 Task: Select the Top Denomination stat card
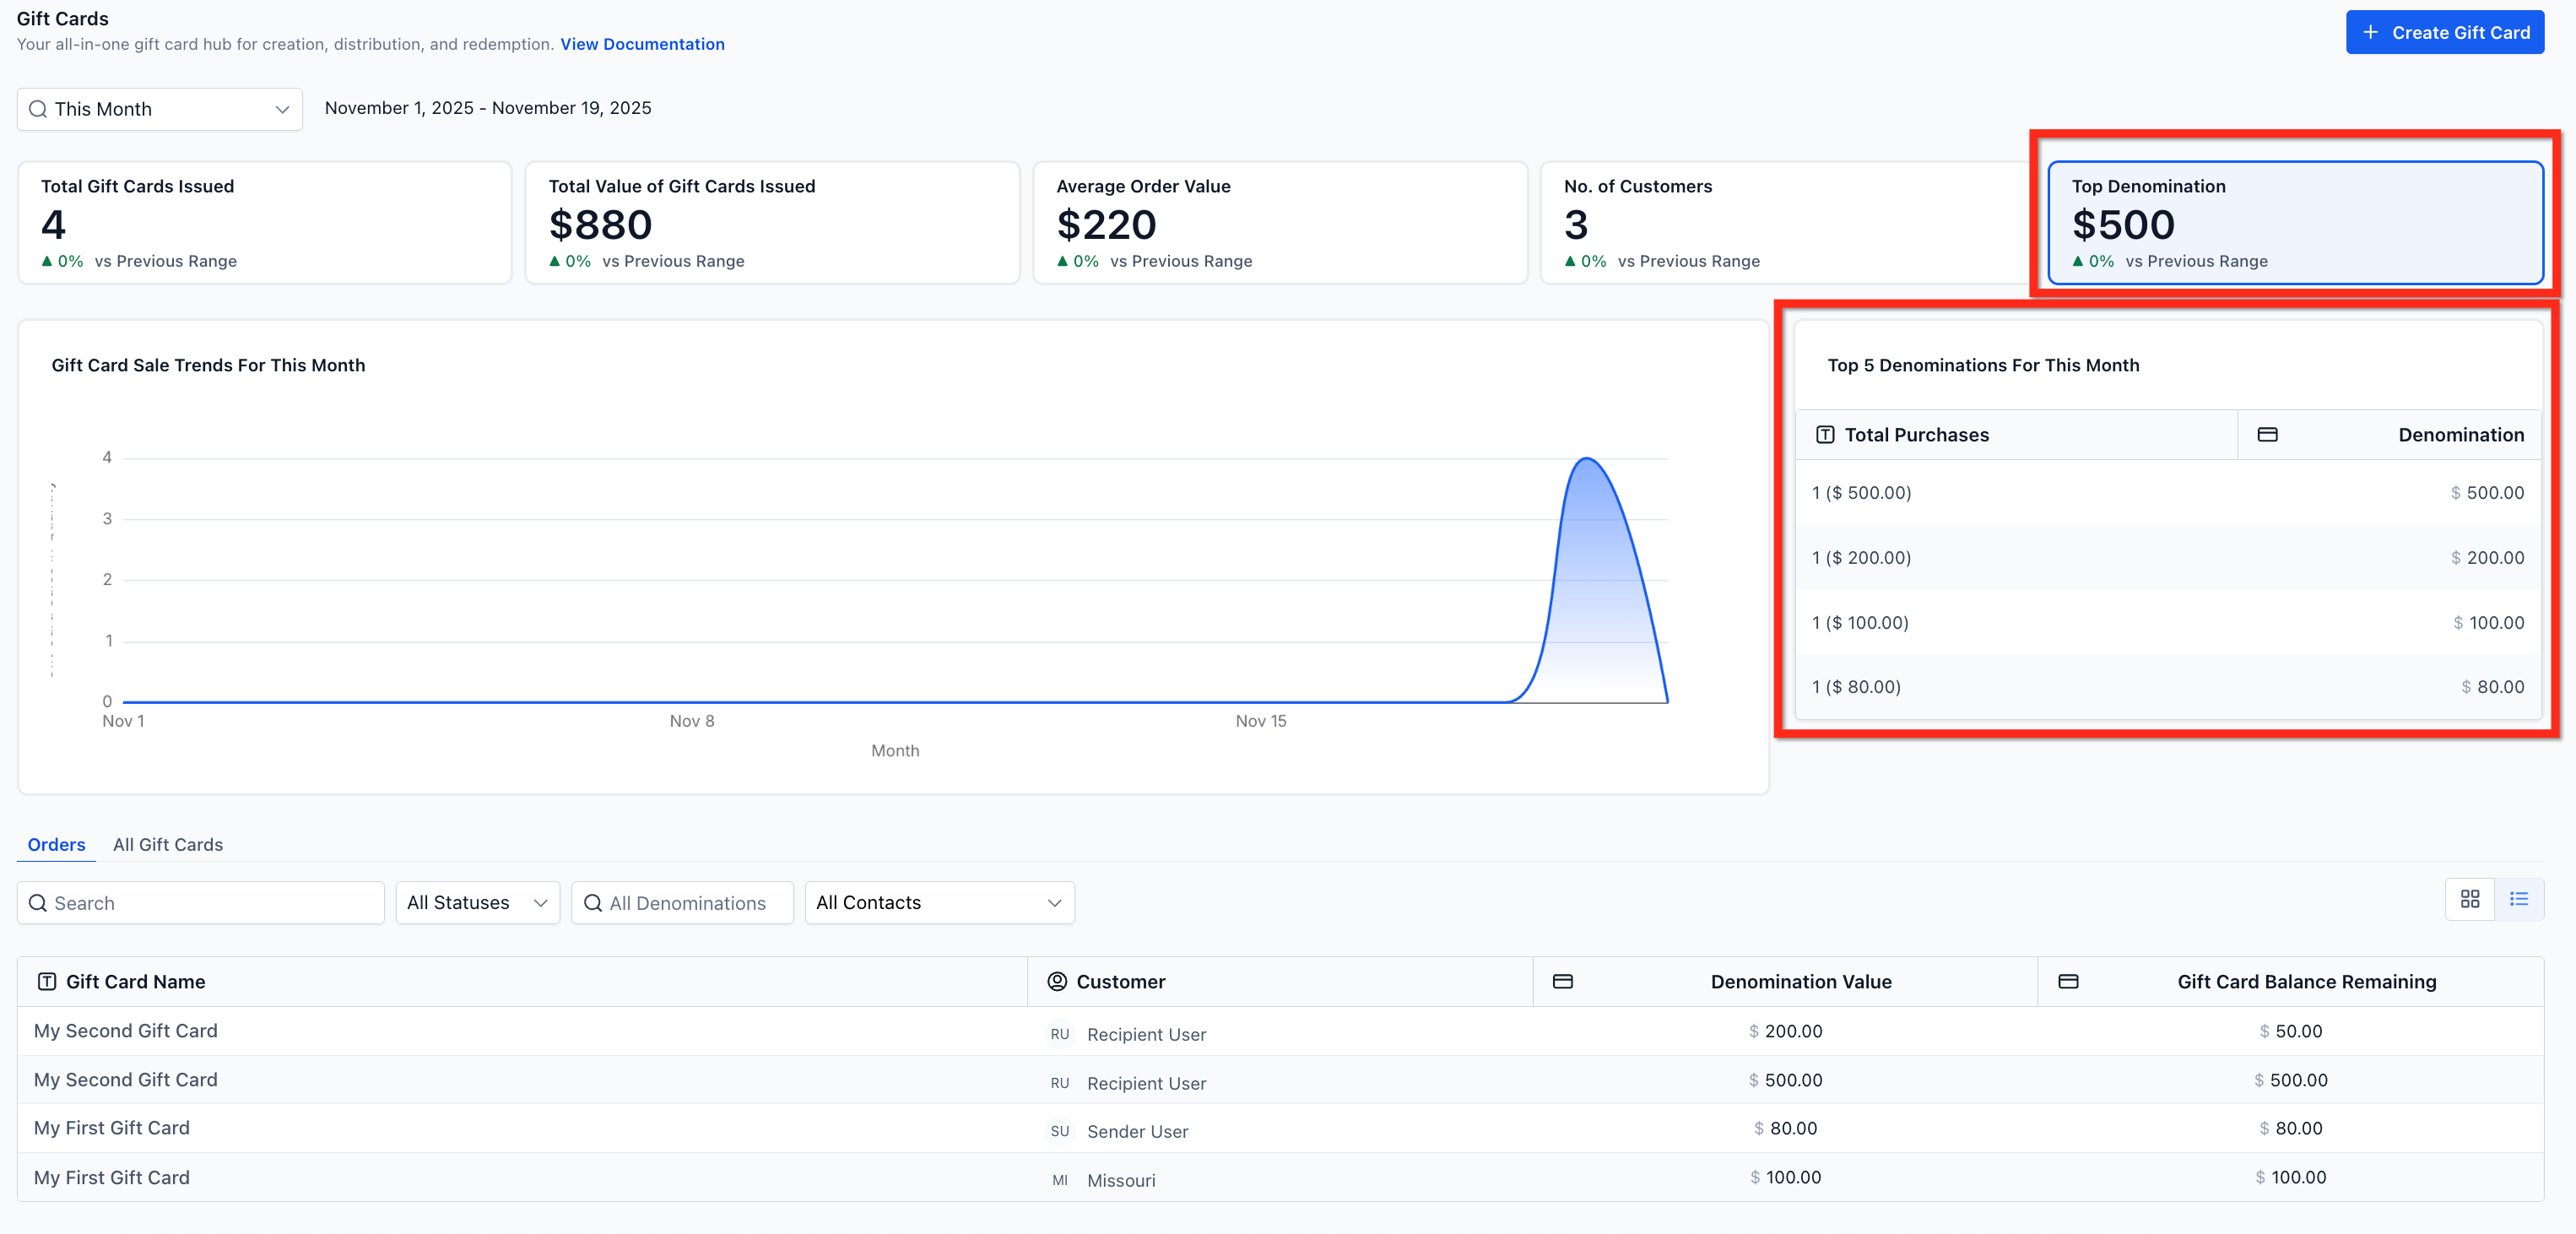coord(2294,223)
